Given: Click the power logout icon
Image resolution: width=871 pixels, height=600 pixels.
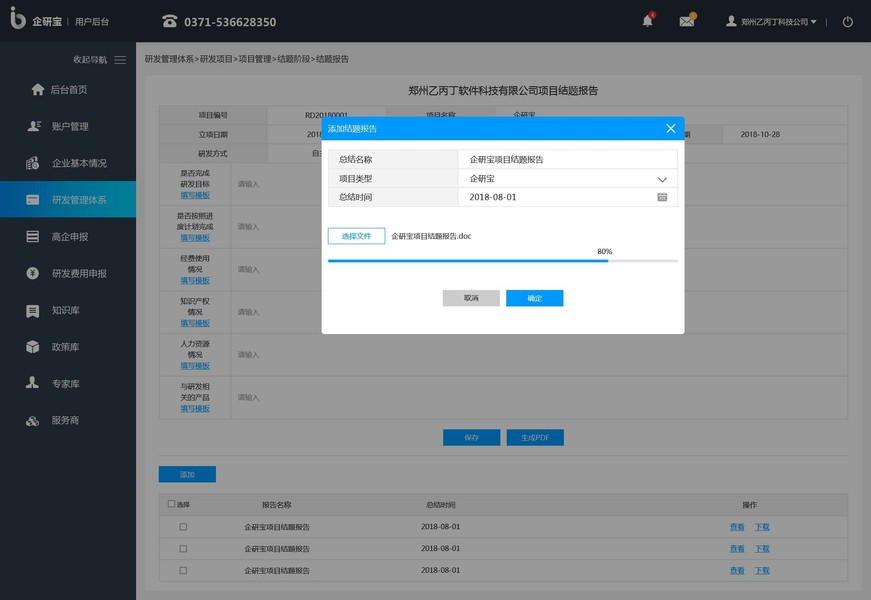Looking at the screenshot, I should 847,22.
